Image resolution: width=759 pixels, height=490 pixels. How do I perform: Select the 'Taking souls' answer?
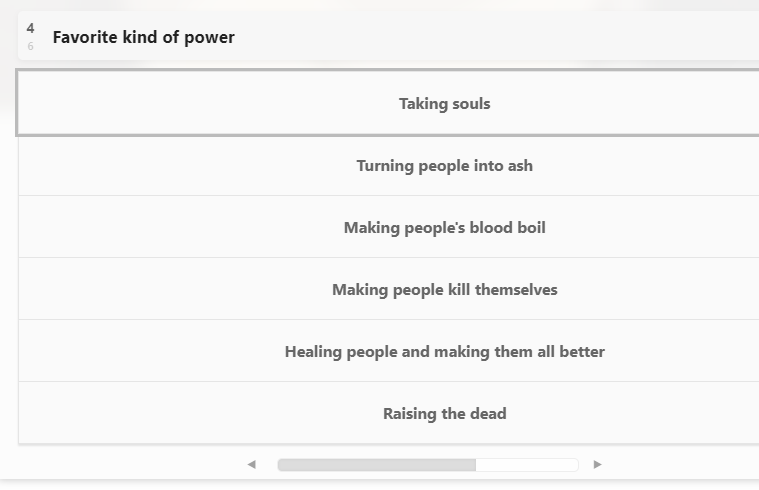pyautogui.click(x=444, y=104)
